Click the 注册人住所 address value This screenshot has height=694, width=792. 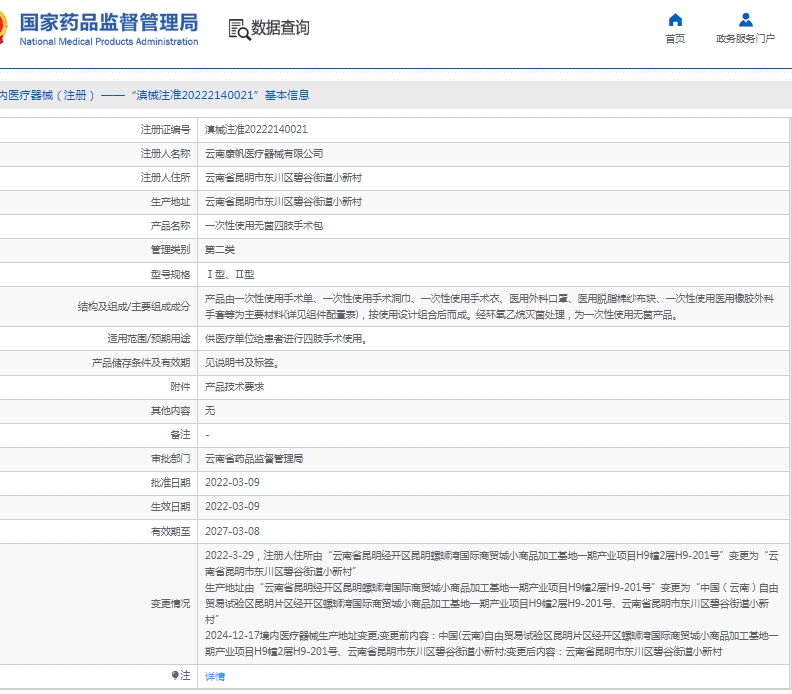[x=283, y=178]
